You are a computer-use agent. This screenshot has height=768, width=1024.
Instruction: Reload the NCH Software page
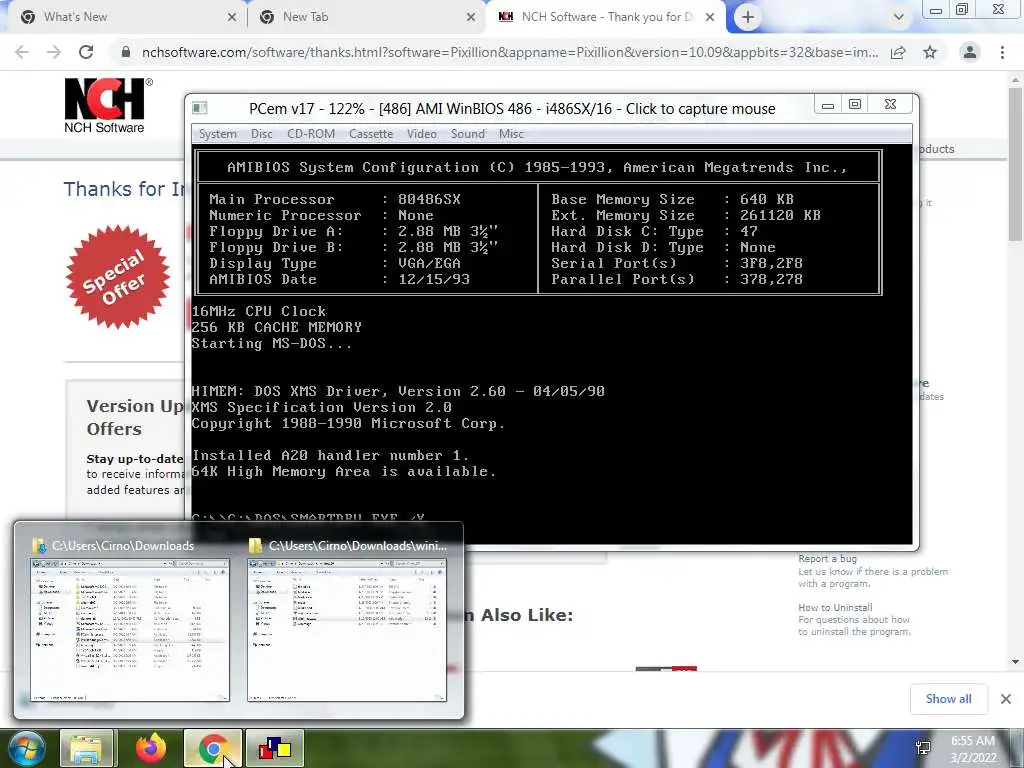86,52
